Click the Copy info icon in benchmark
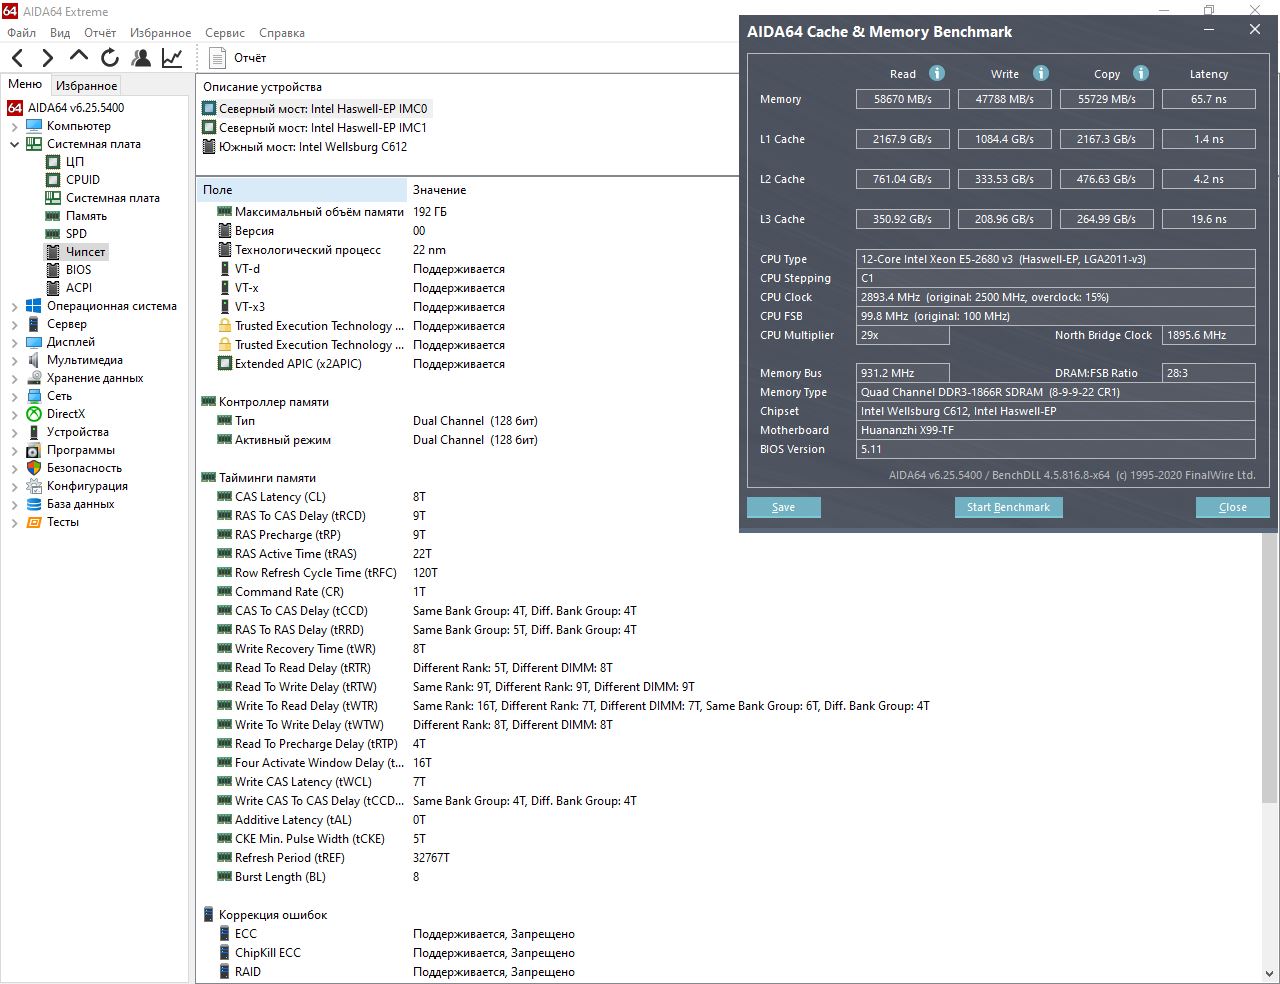The image size is (1280, 984). [x=1141, y=73]
